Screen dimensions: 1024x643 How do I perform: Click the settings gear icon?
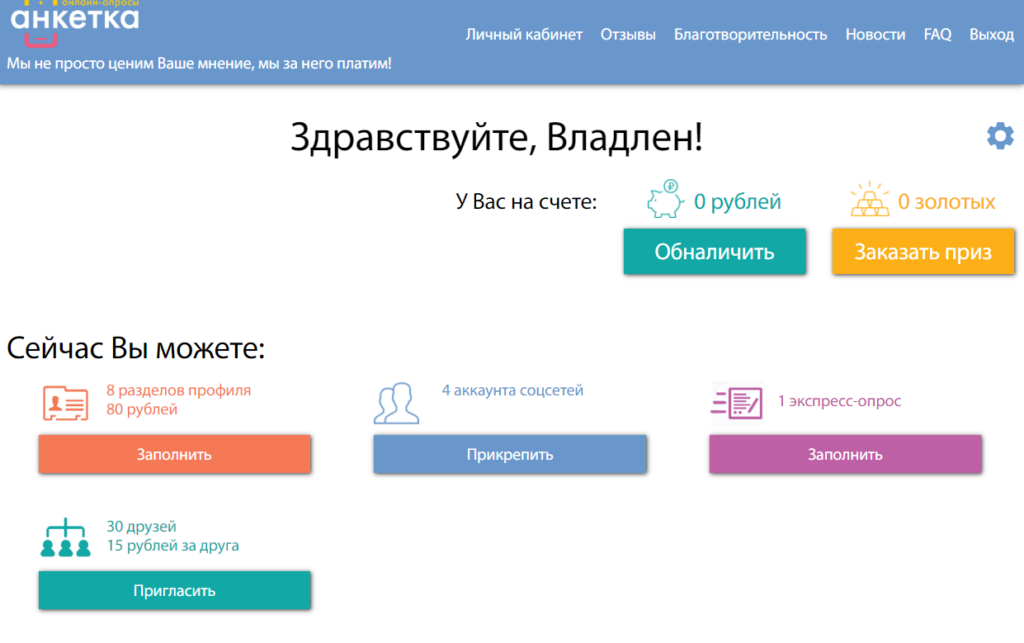click(x=1000, y=136)
